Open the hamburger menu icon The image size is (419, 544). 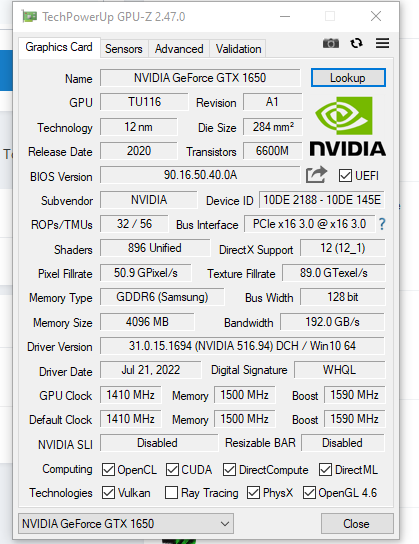(x=382, y=43)
